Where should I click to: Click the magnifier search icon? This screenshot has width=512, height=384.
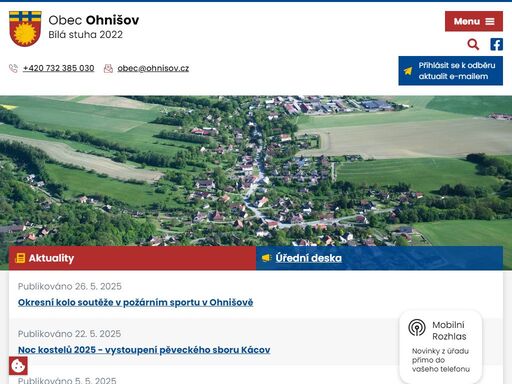[473, 44]
